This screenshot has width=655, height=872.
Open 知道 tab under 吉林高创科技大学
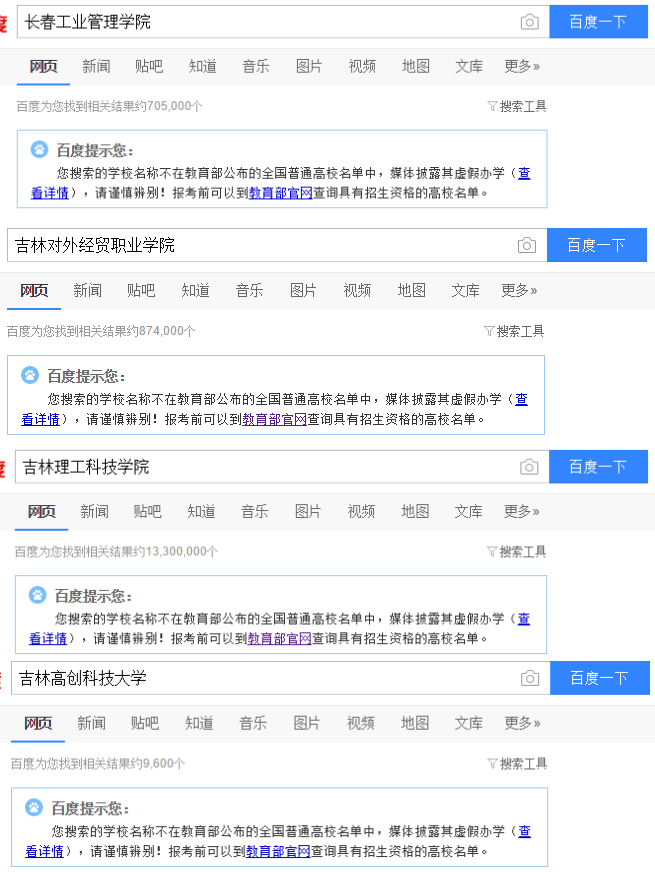point(199,723)
